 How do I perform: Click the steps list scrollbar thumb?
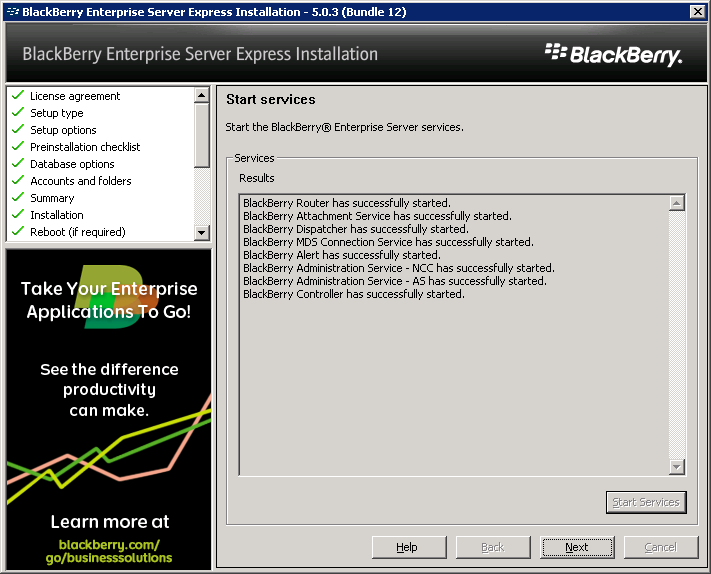point(201,136)
